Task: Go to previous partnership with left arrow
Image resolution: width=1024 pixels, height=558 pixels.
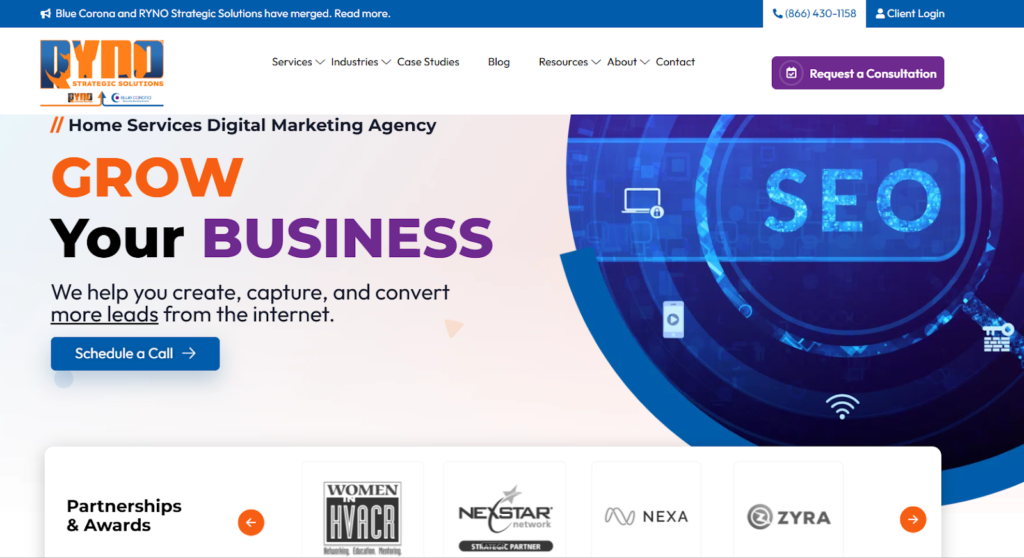Action: point(251,522)
